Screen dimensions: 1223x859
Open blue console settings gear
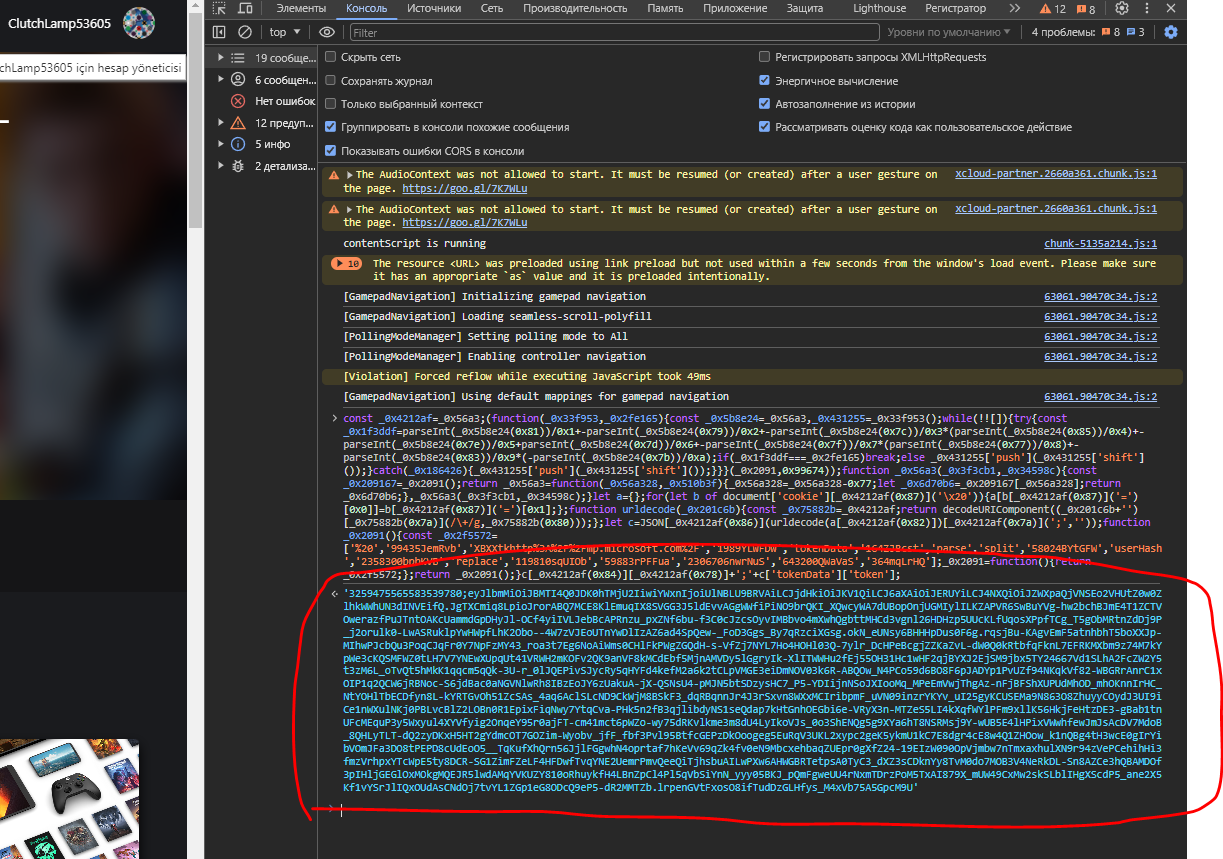[x=1171, y=32]
